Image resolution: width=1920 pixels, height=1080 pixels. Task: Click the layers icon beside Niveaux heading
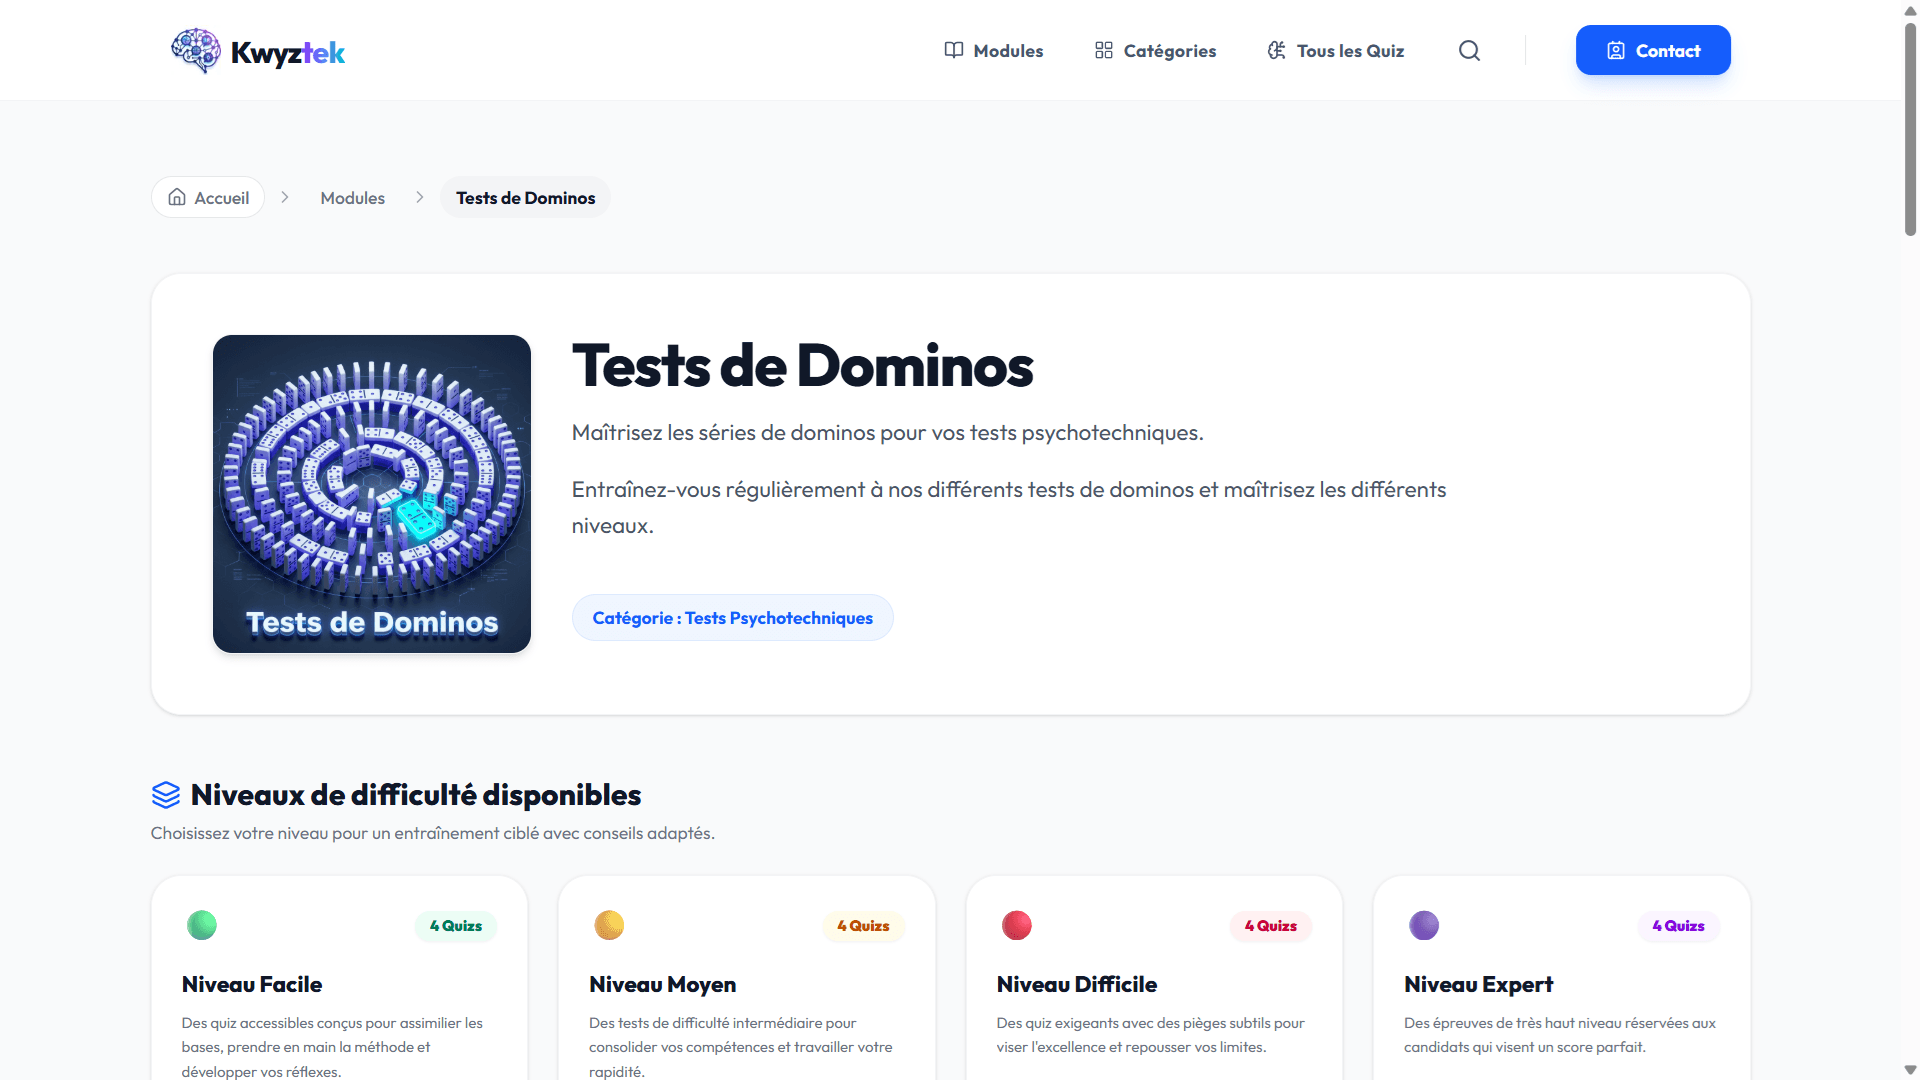[x=166, y=795]
